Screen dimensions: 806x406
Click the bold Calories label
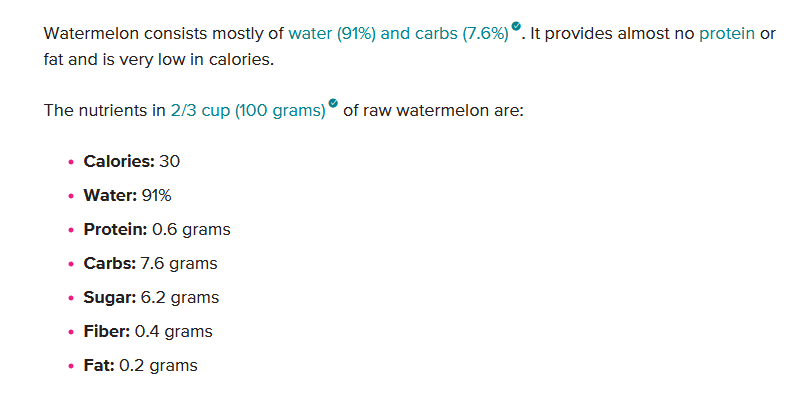pyautogui.click(x=118, y=161)
